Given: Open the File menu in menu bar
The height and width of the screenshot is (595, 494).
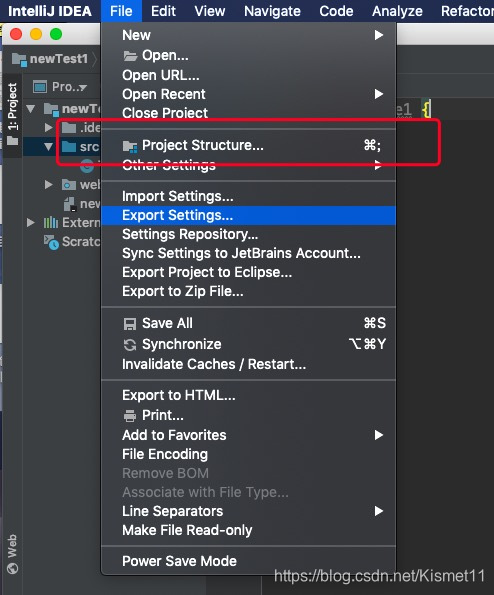Looking at the screenshot, I should pyautogui.click(x=121, y=11).
